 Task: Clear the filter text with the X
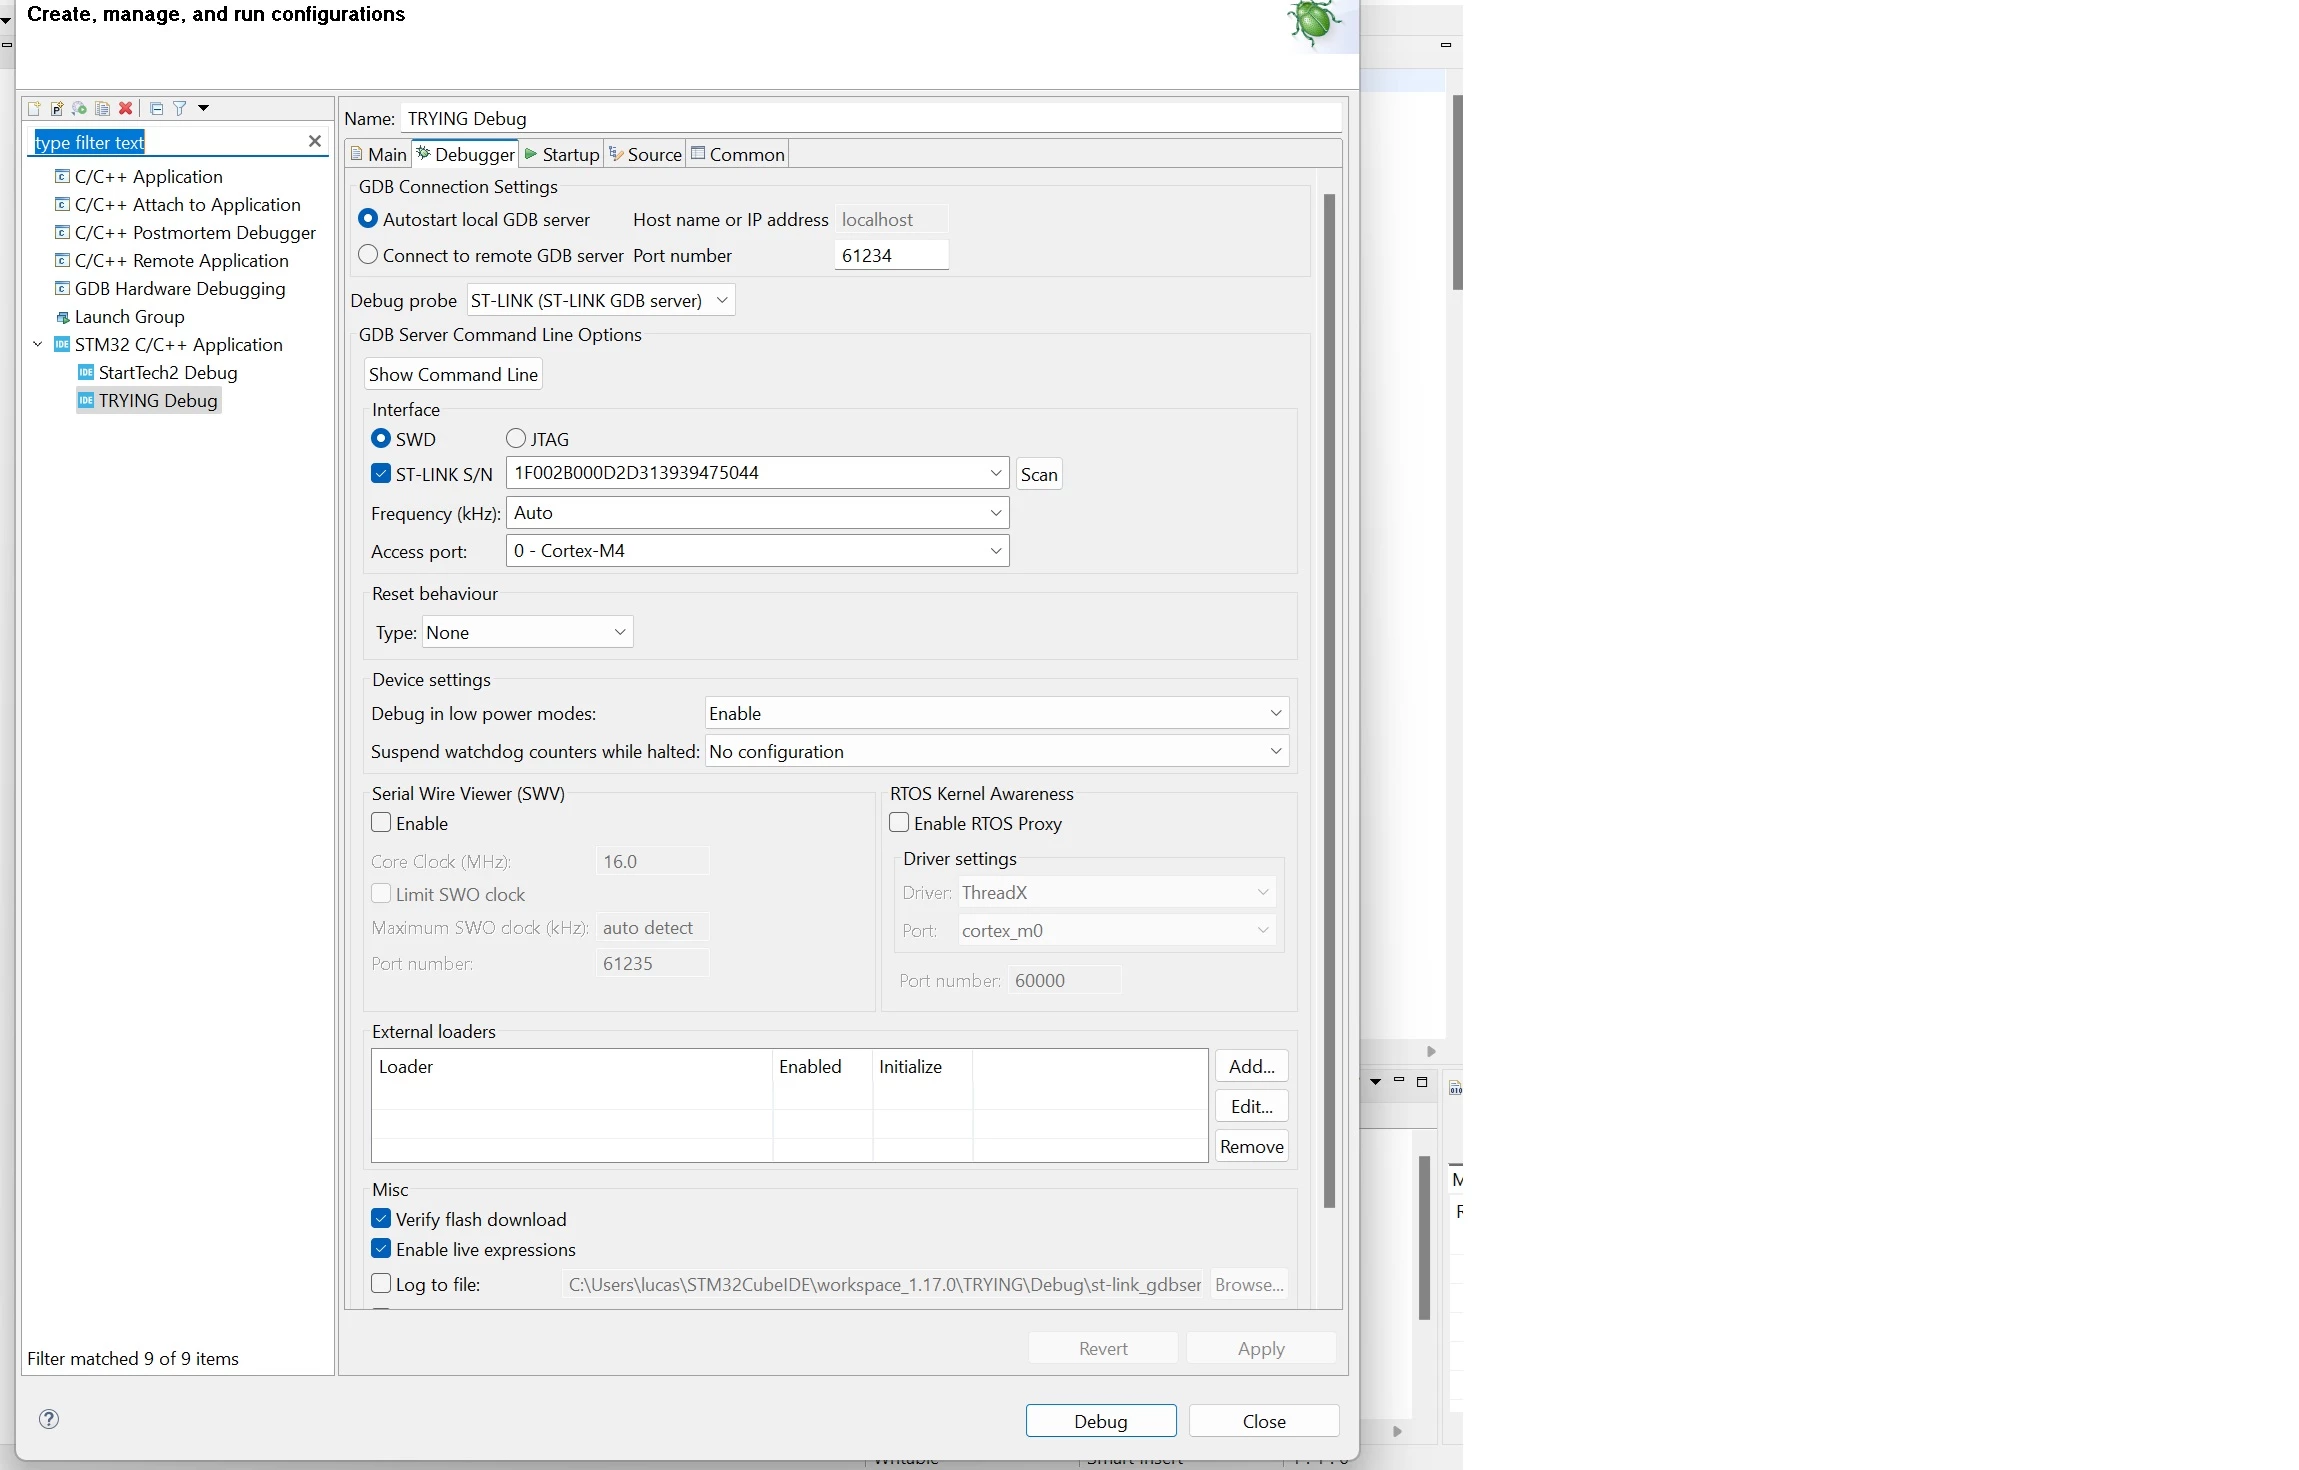click(315, 141)
